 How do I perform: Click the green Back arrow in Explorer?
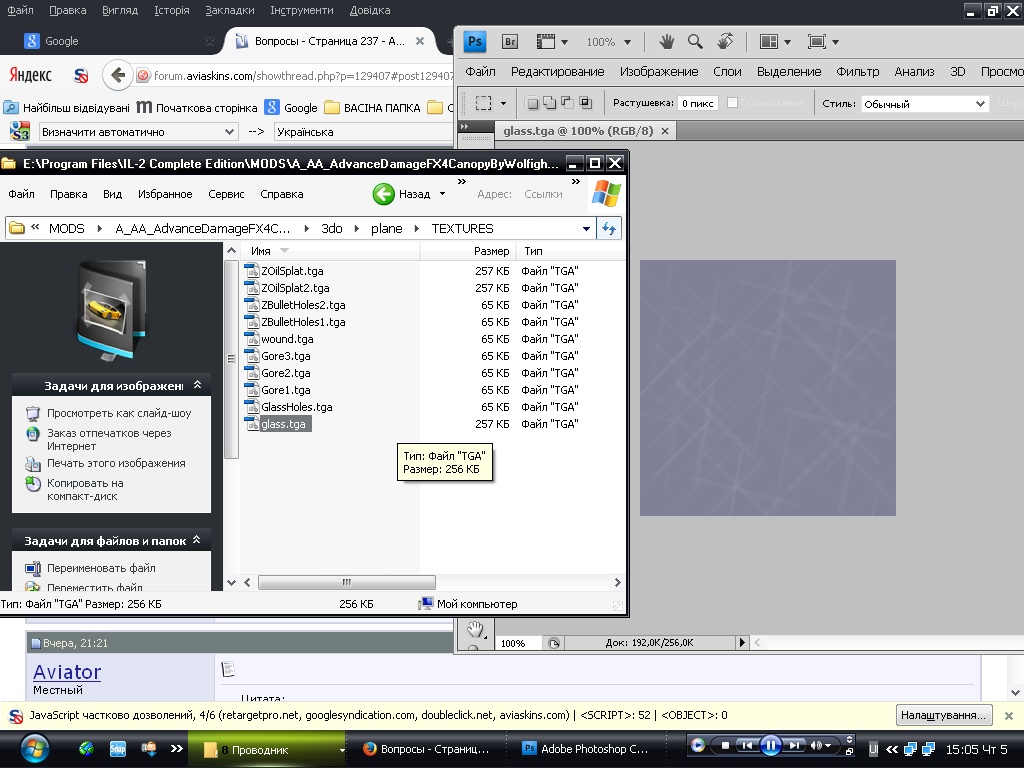[x=384, y=194]
